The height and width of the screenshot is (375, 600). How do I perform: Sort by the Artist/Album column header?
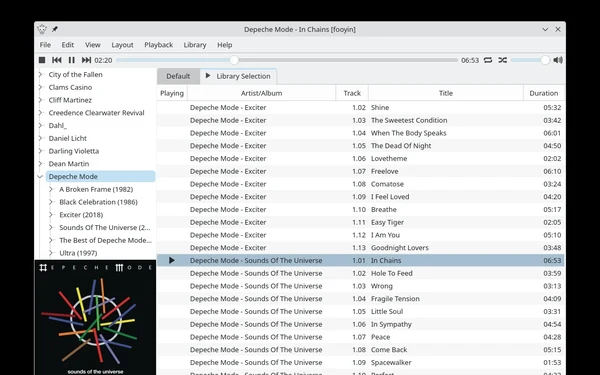pos(261,93)
